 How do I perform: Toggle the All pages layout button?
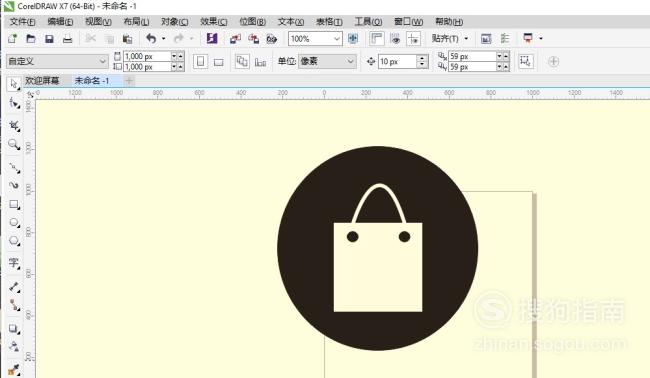coord(242,61)
